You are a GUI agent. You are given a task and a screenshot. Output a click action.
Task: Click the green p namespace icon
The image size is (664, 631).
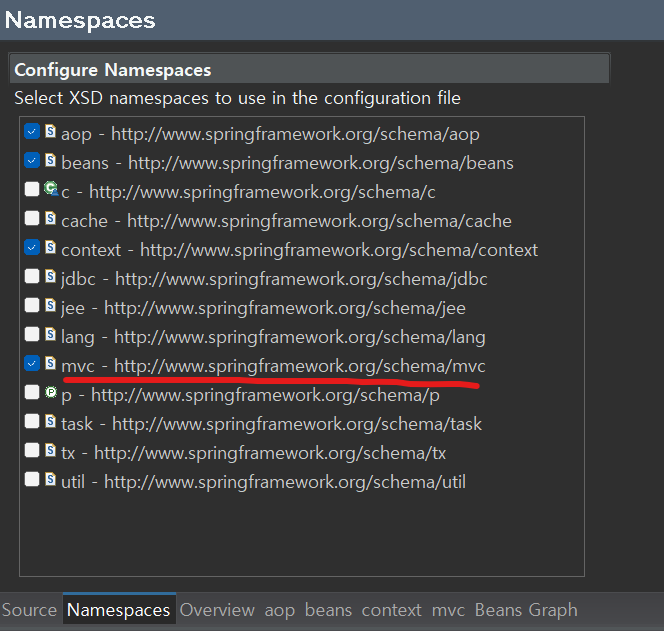[x=51, y=392]
